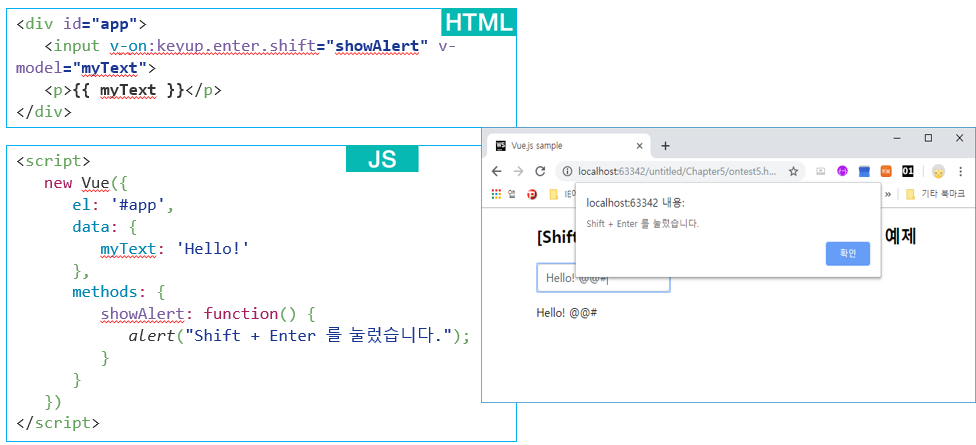The image size is (976, 445).
Task: Click the Hello! text input field
Action: point(603,278)
